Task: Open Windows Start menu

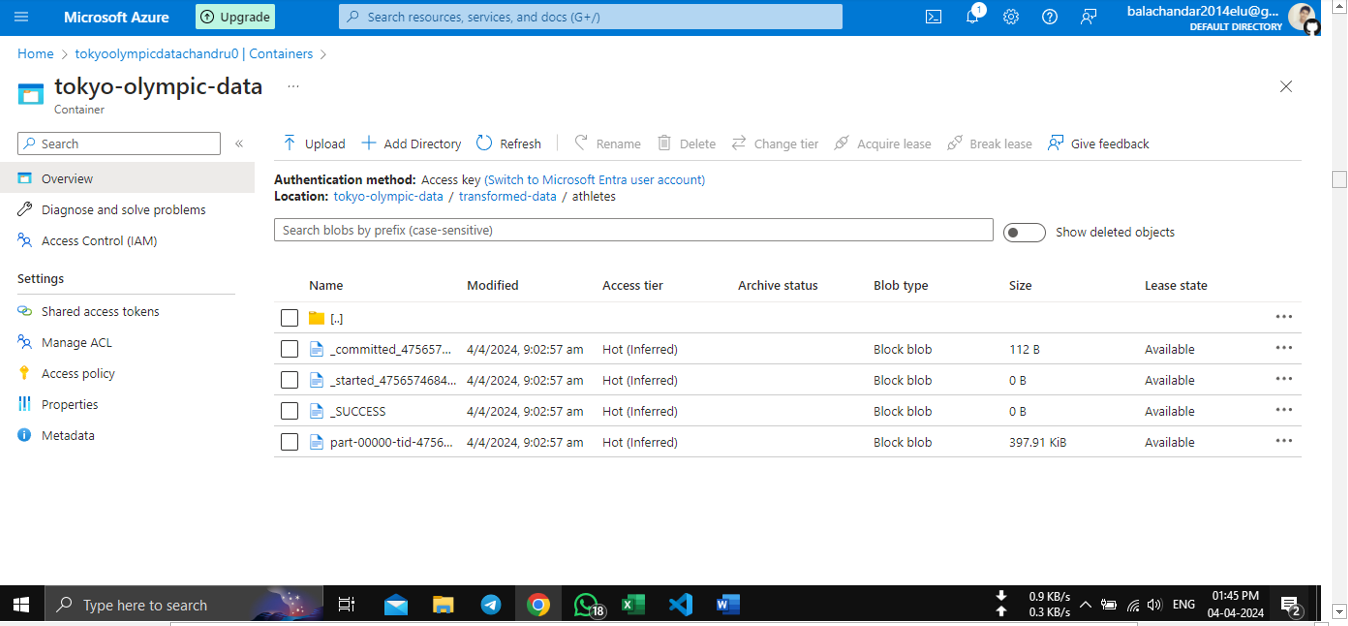Action: pos(21,604)
